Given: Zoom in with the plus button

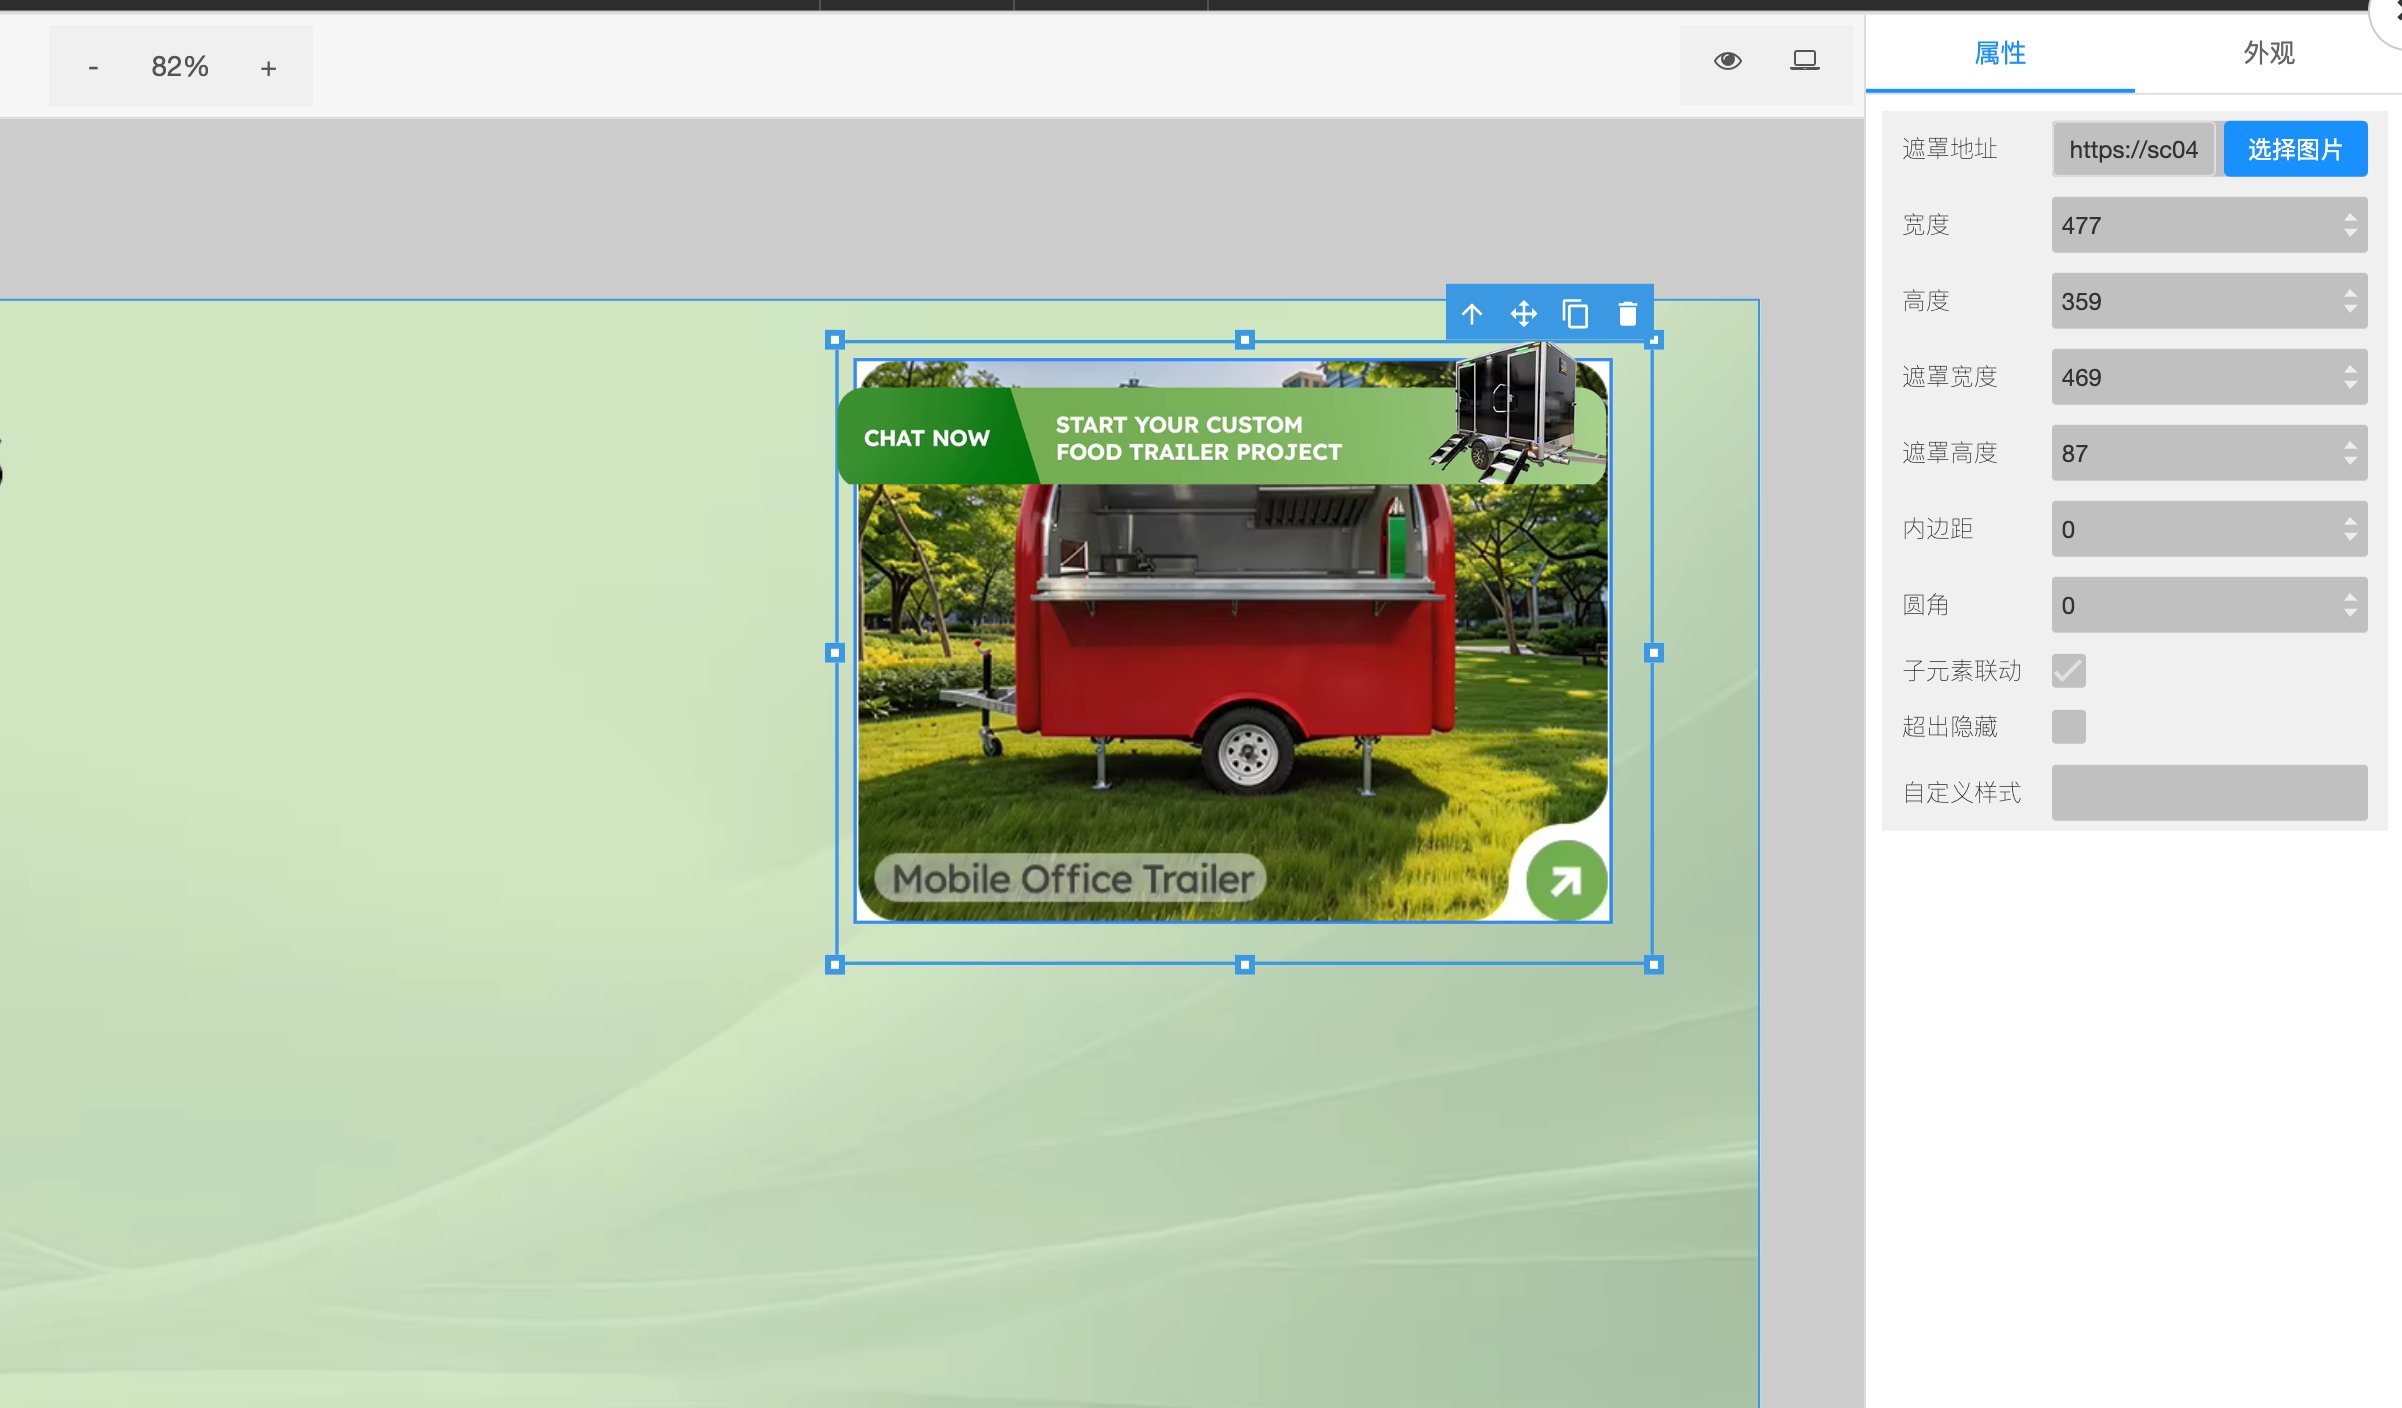Looking at the screenshot, I should tap(268, 67).
